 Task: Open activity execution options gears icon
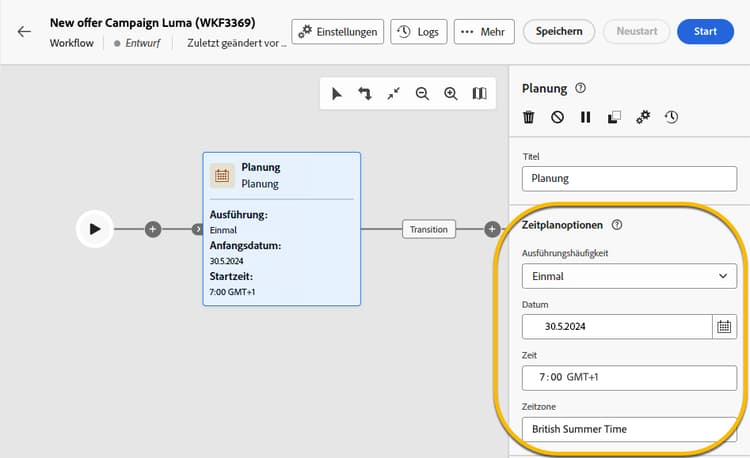643,117
